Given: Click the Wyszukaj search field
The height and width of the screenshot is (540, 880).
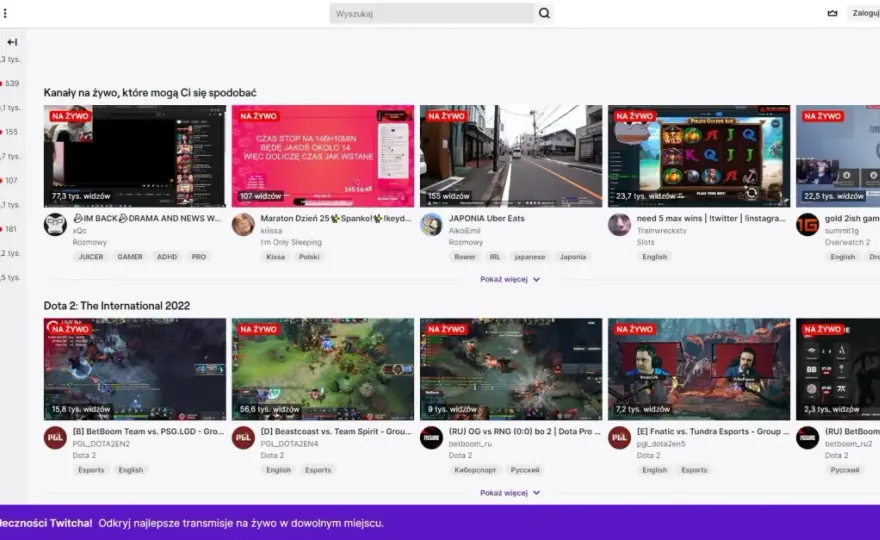Looking at the screenshot, I should (432, 13).
